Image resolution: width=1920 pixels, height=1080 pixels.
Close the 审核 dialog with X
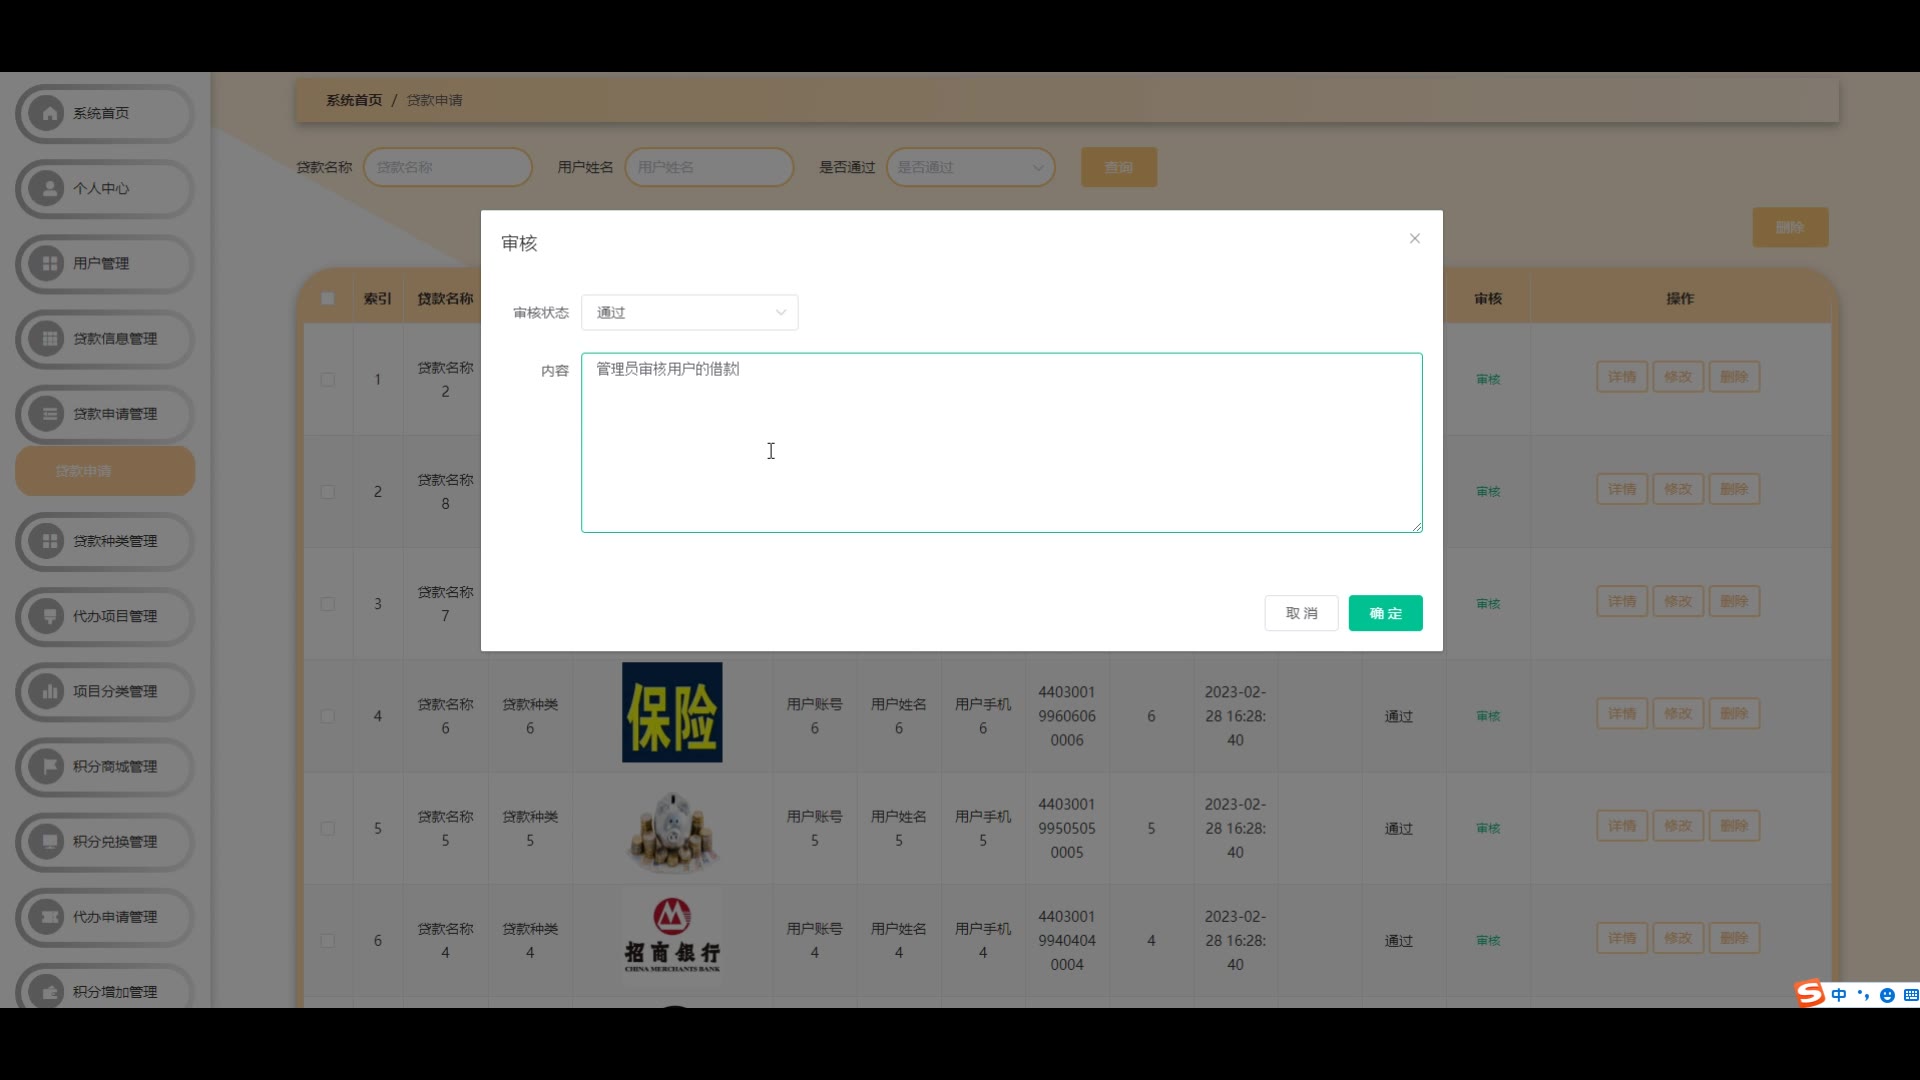[x=1414, y=238]
